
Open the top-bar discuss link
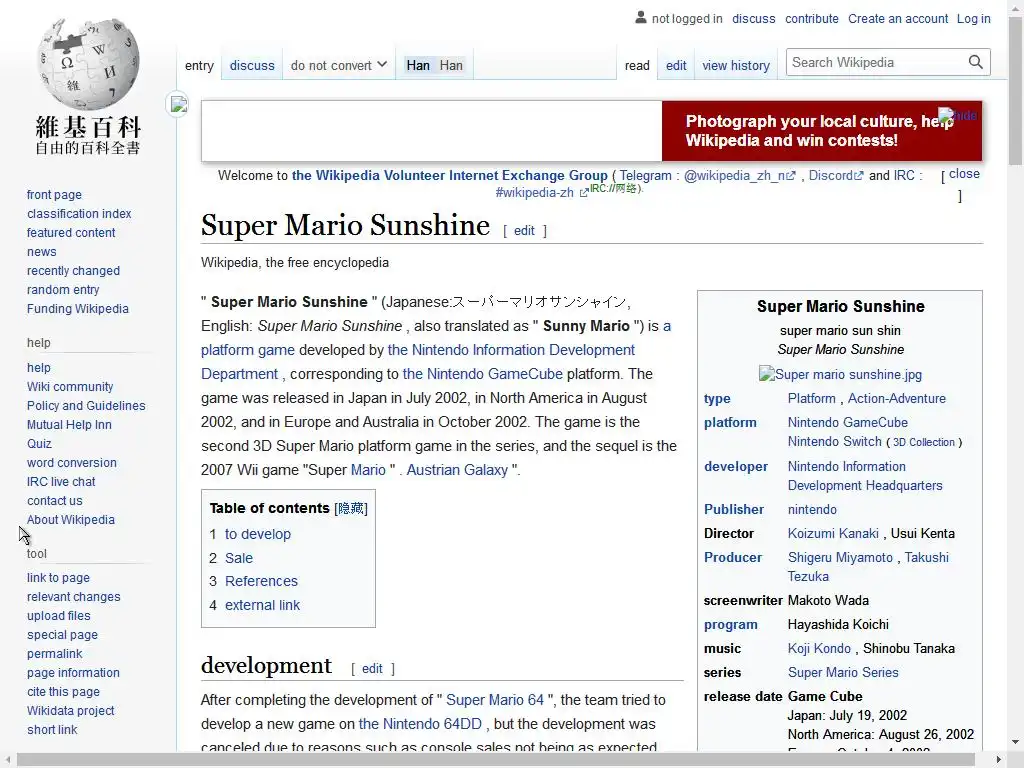[x=754, y=19]
